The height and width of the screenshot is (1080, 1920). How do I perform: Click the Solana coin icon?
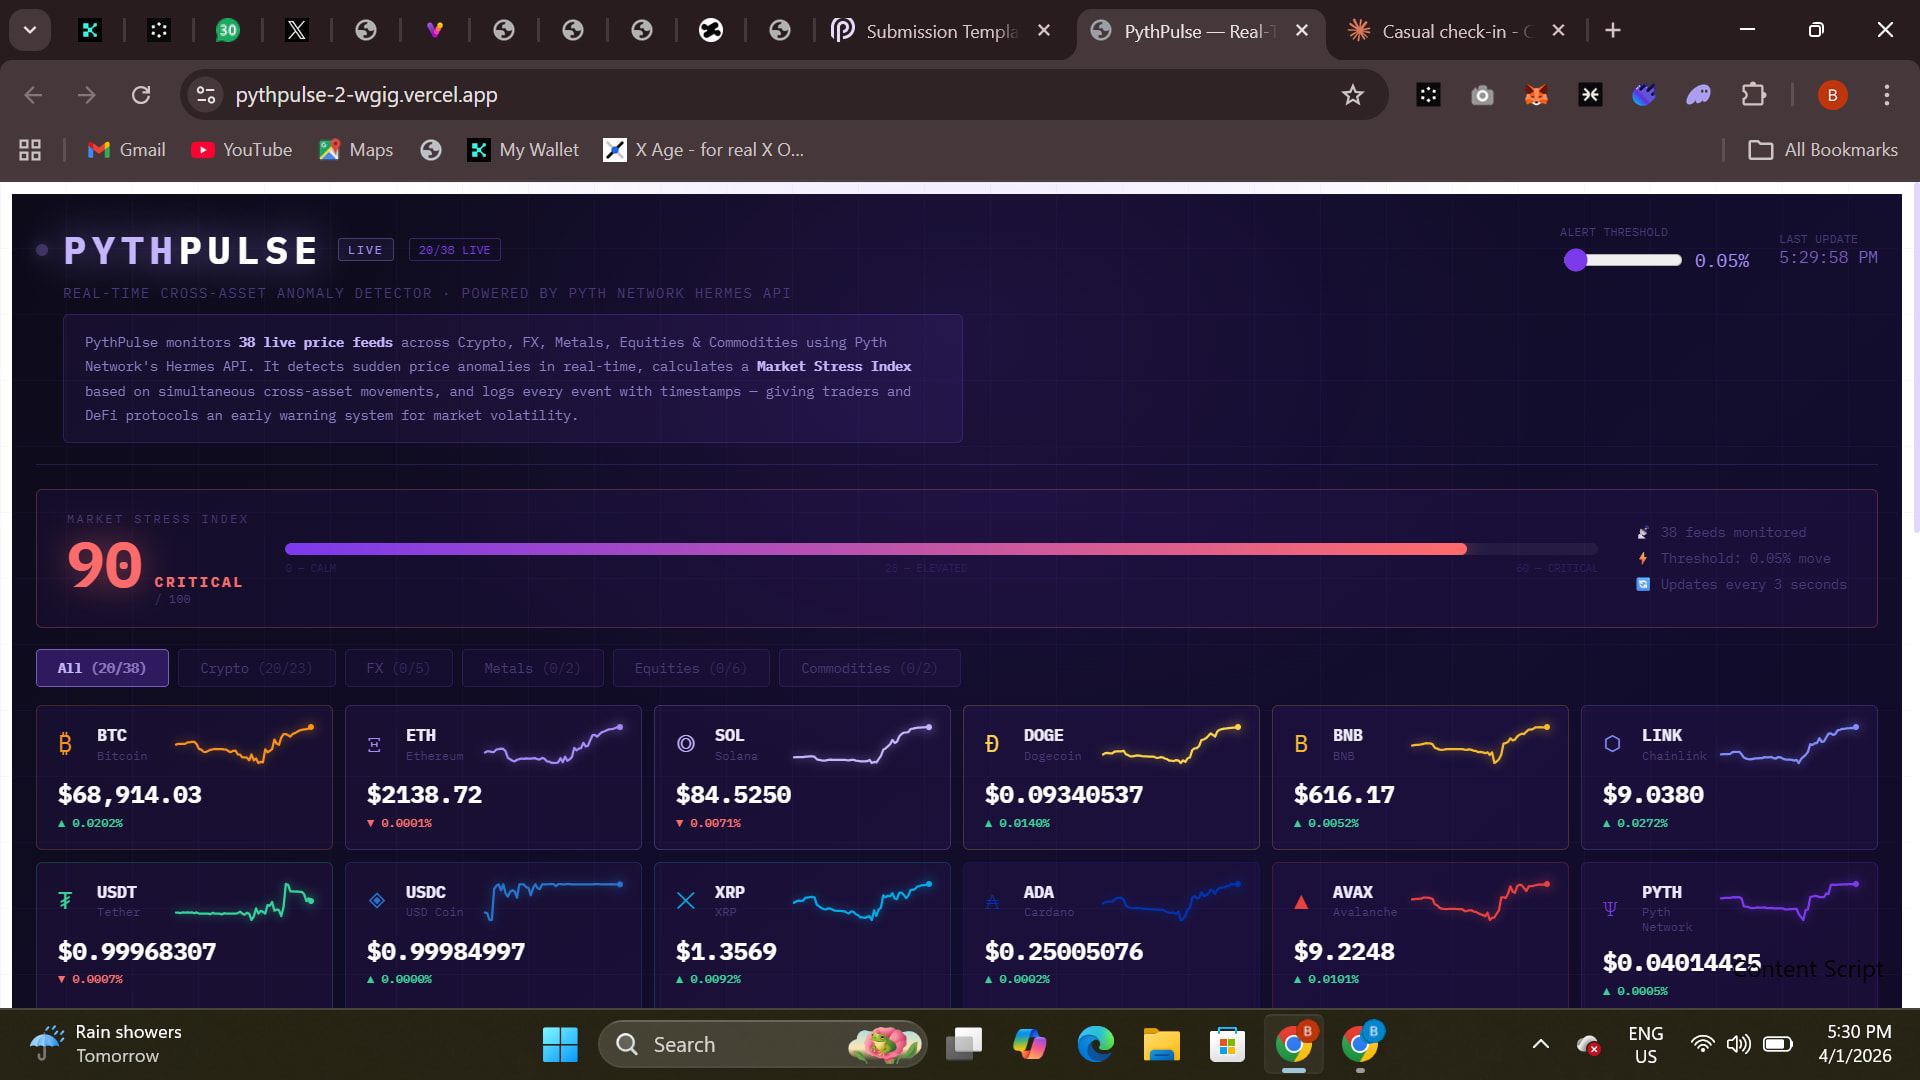coord(685,744)
